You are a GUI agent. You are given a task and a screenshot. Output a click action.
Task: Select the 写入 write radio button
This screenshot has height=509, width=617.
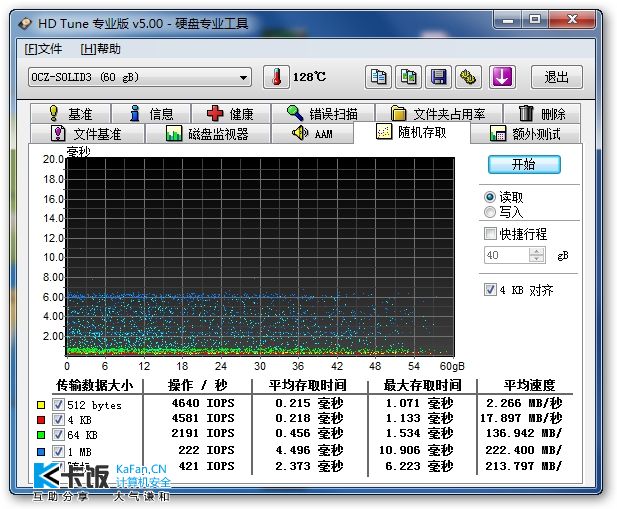coord(490,212)
